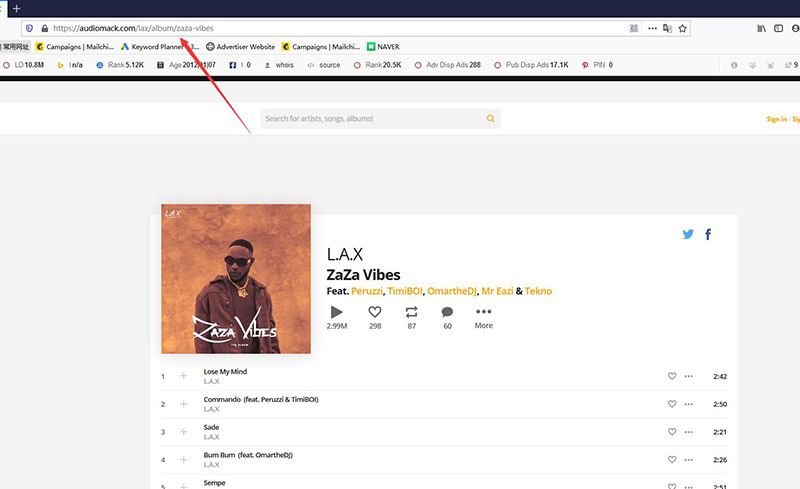The height and width of the screenshot is (489, 800).
Task: Open featured artist TimiBOI link
Action: 405,291
